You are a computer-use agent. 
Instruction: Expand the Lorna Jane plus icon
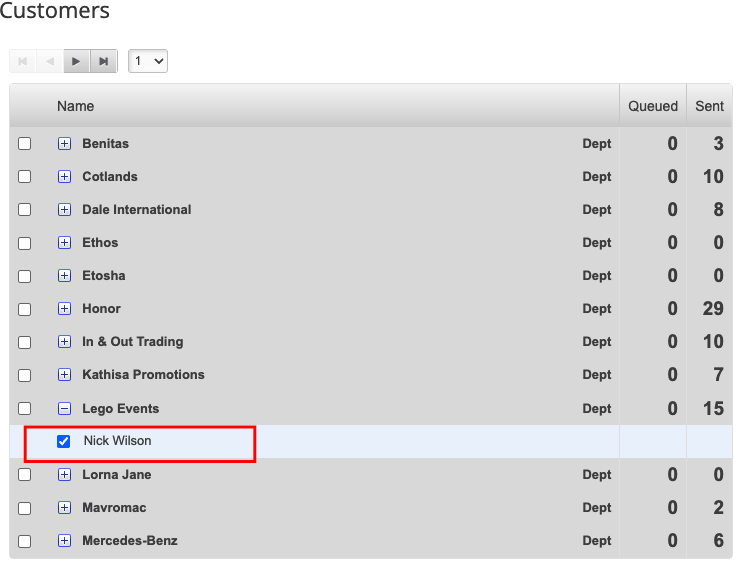[x=64, y=475]
